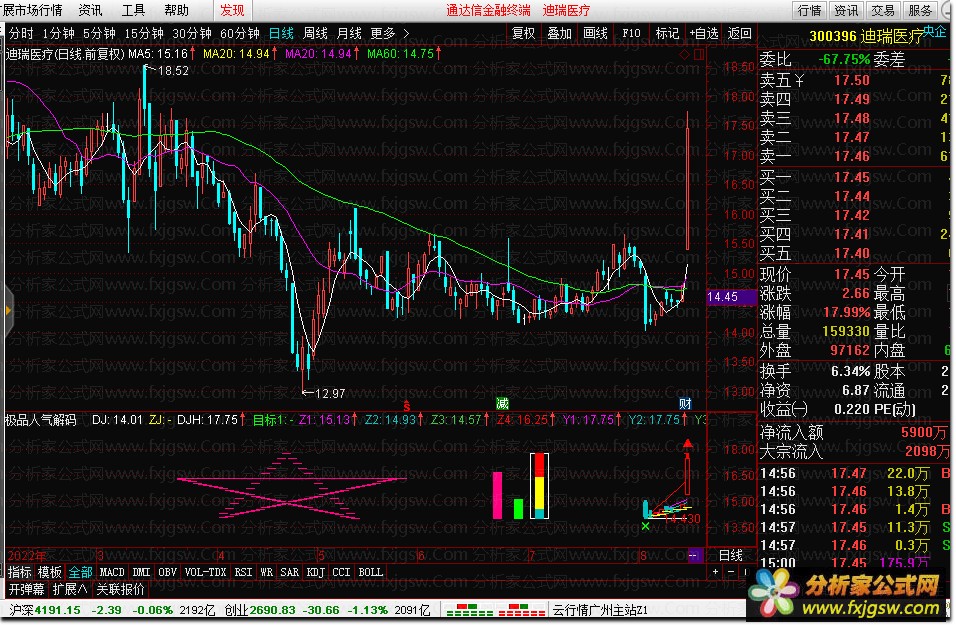
Task: Click the purple '--' box on the date axis
Action: [x=694, y=555]
